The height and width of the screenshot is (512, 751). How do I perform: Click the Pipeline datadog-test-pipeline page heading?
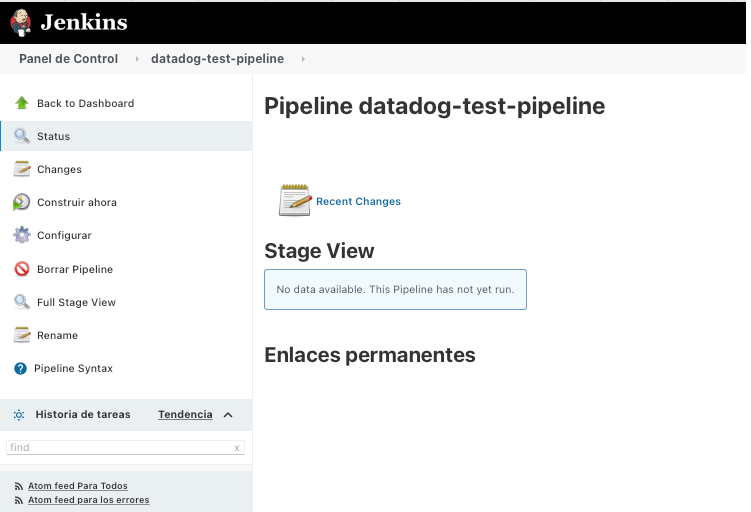[434, 106]
